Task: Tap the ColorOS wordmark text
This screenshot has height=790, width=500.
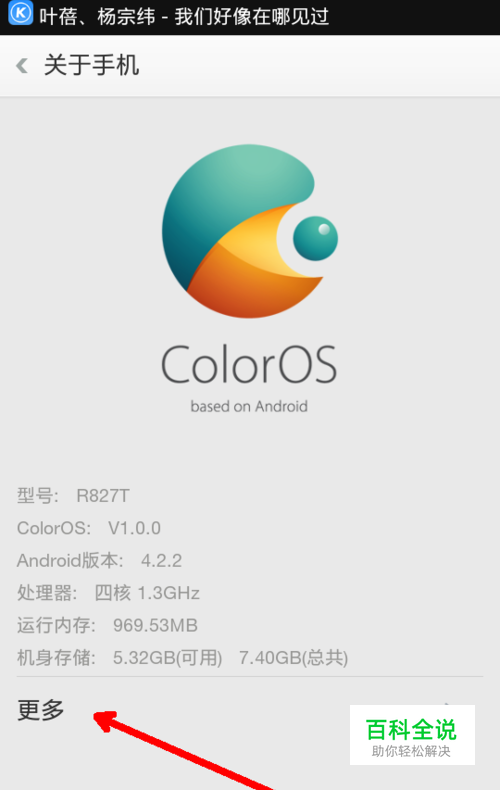Action: [249, 364]
